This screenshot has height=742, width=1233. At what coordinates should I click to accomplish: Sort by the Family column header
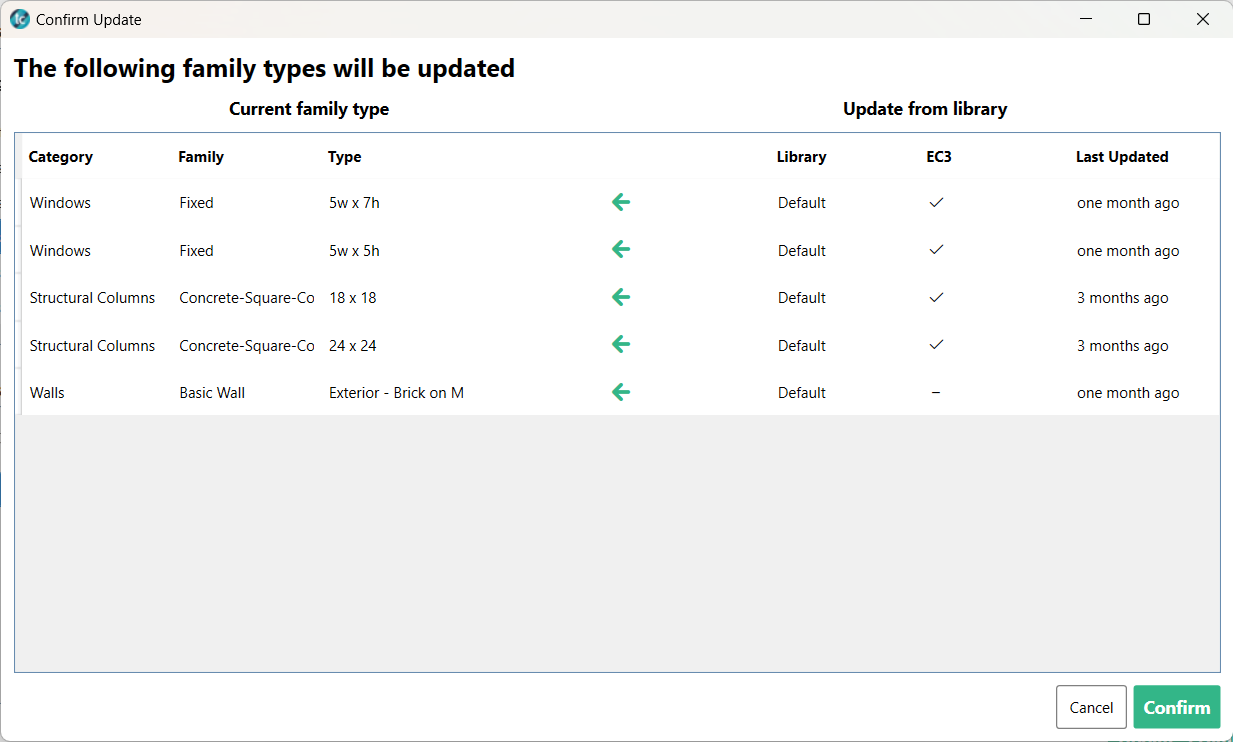pos(201,157)
